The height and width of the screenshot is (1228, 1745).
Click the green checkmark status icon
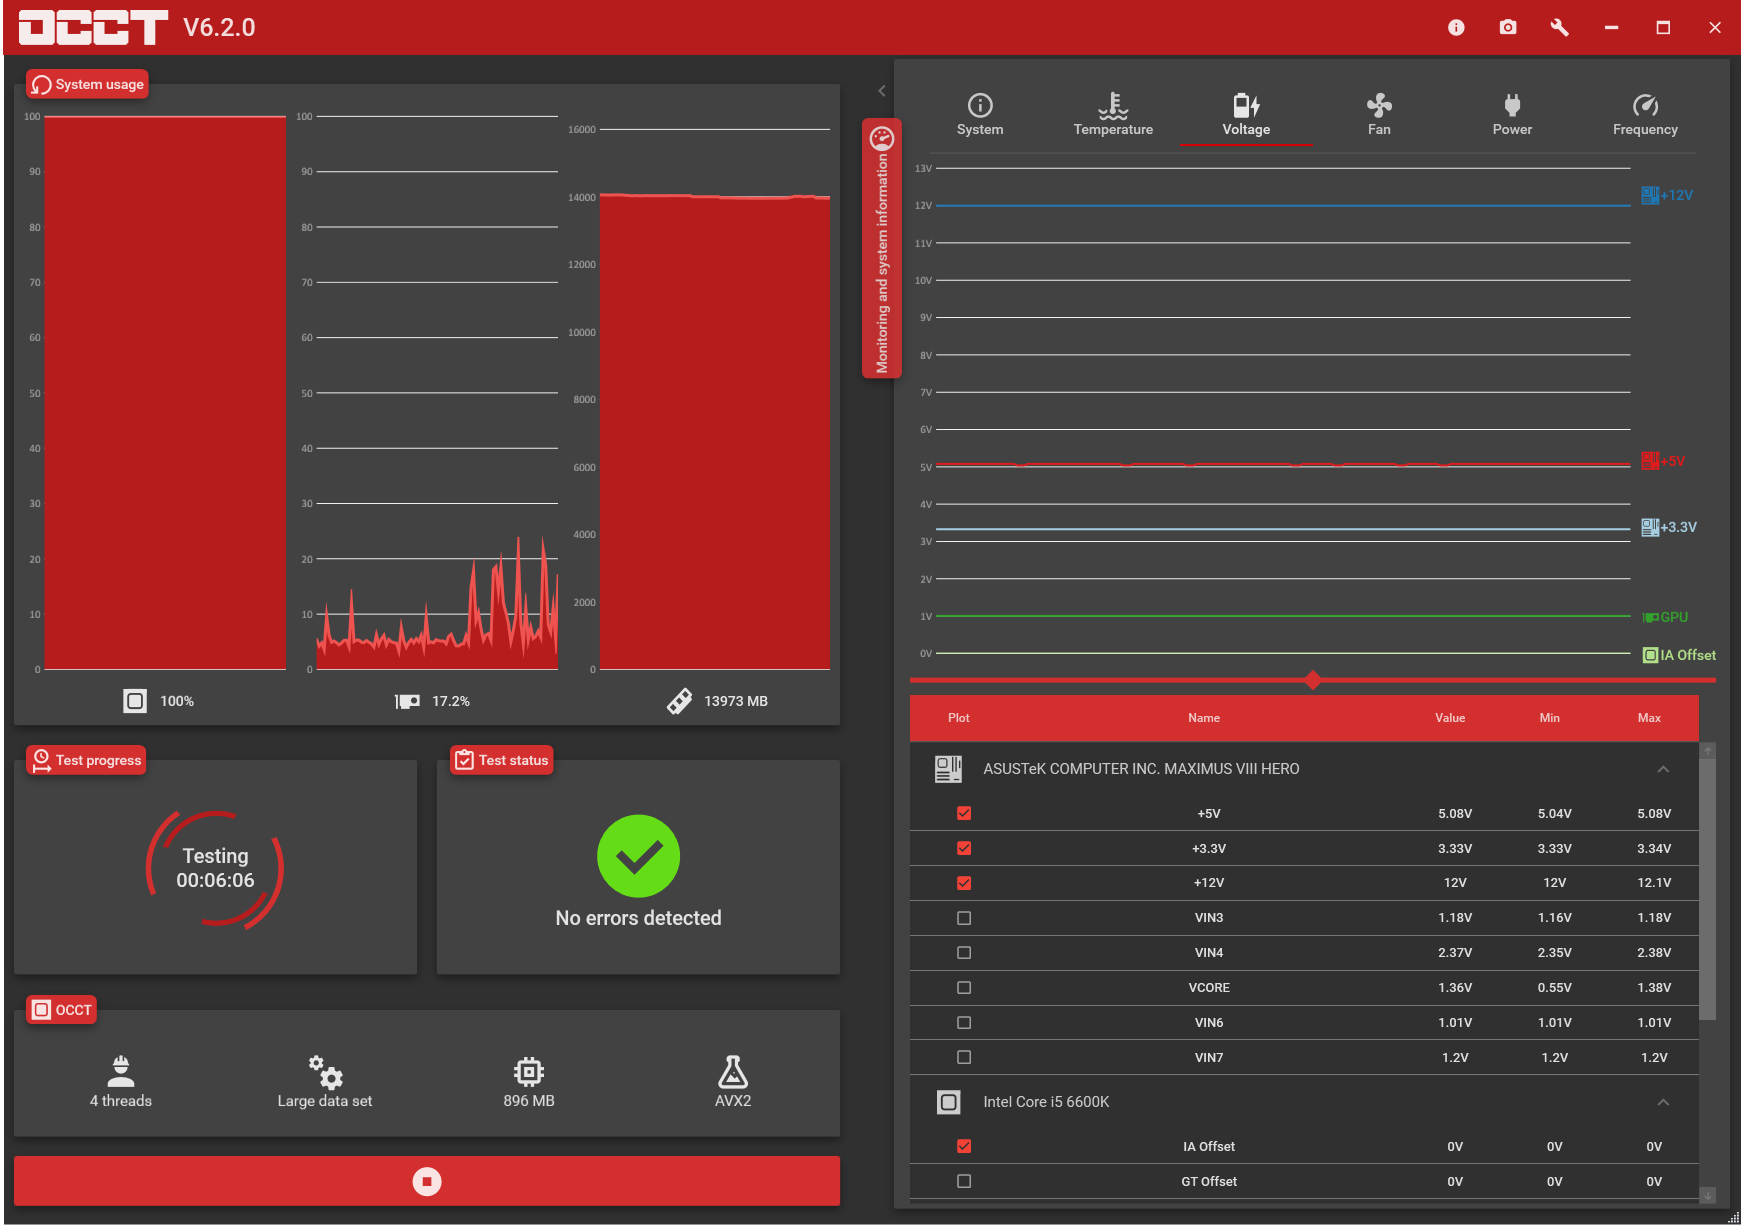[638, 856]
